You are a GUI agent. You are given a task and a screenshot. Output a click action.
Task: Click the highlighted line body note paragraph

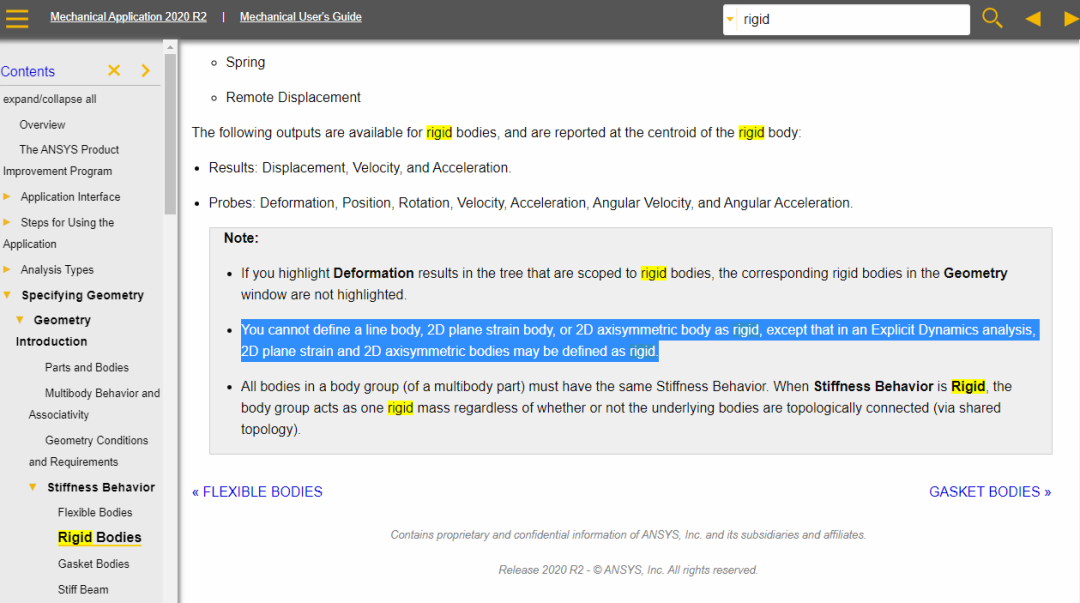click(638, 340)
